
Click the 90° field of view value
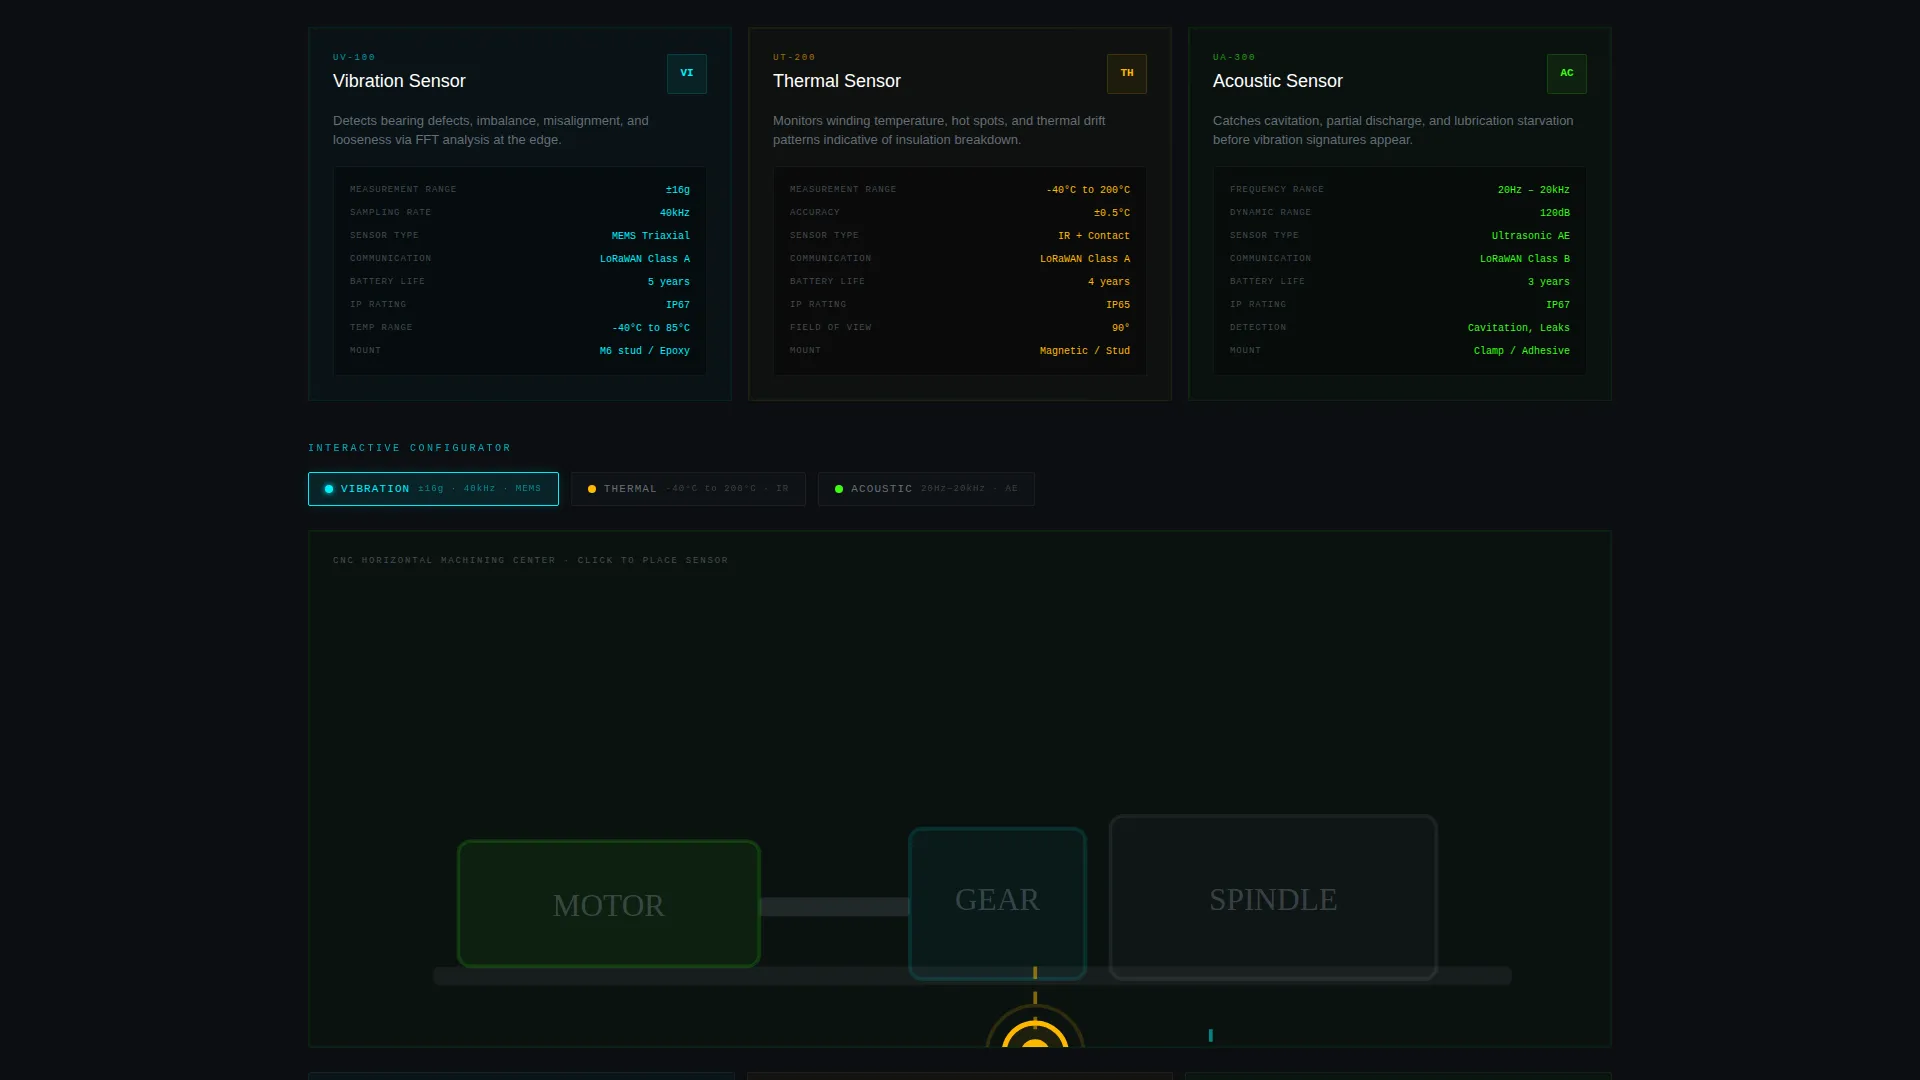(1121, 328)
